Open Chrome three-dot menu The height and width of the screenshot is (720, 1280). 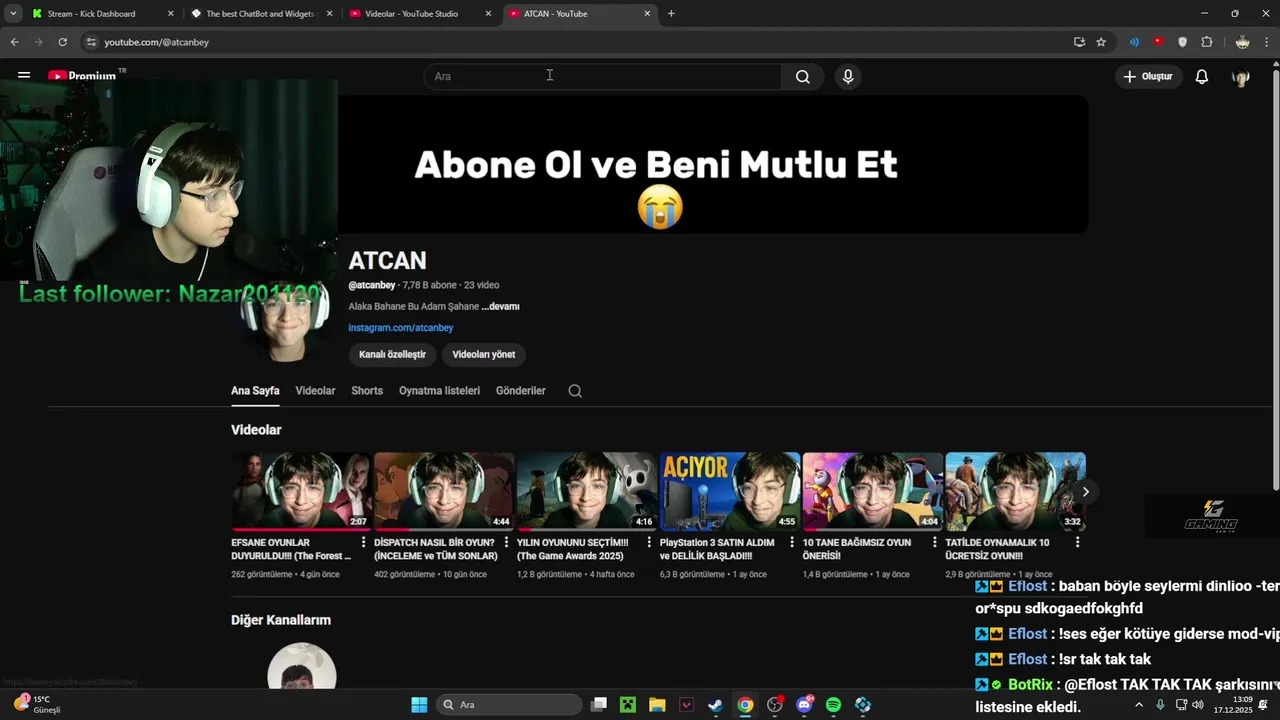(1267, 42)
